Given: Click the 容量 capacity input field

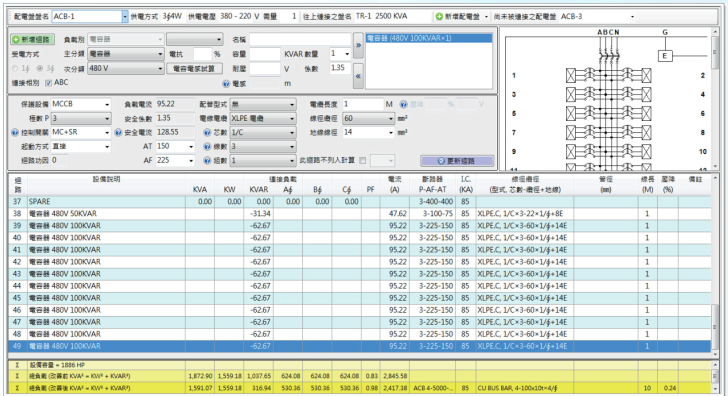Looking at the screenshot, I should pyautogui.click(x=265, y=54).
